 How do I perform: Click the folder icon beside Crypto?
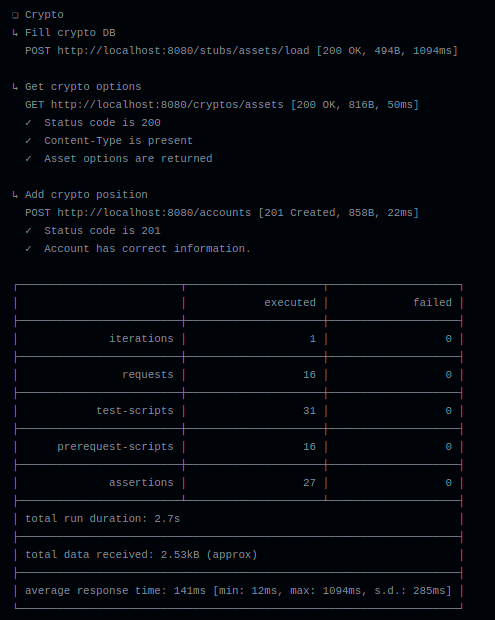(15, 15)
